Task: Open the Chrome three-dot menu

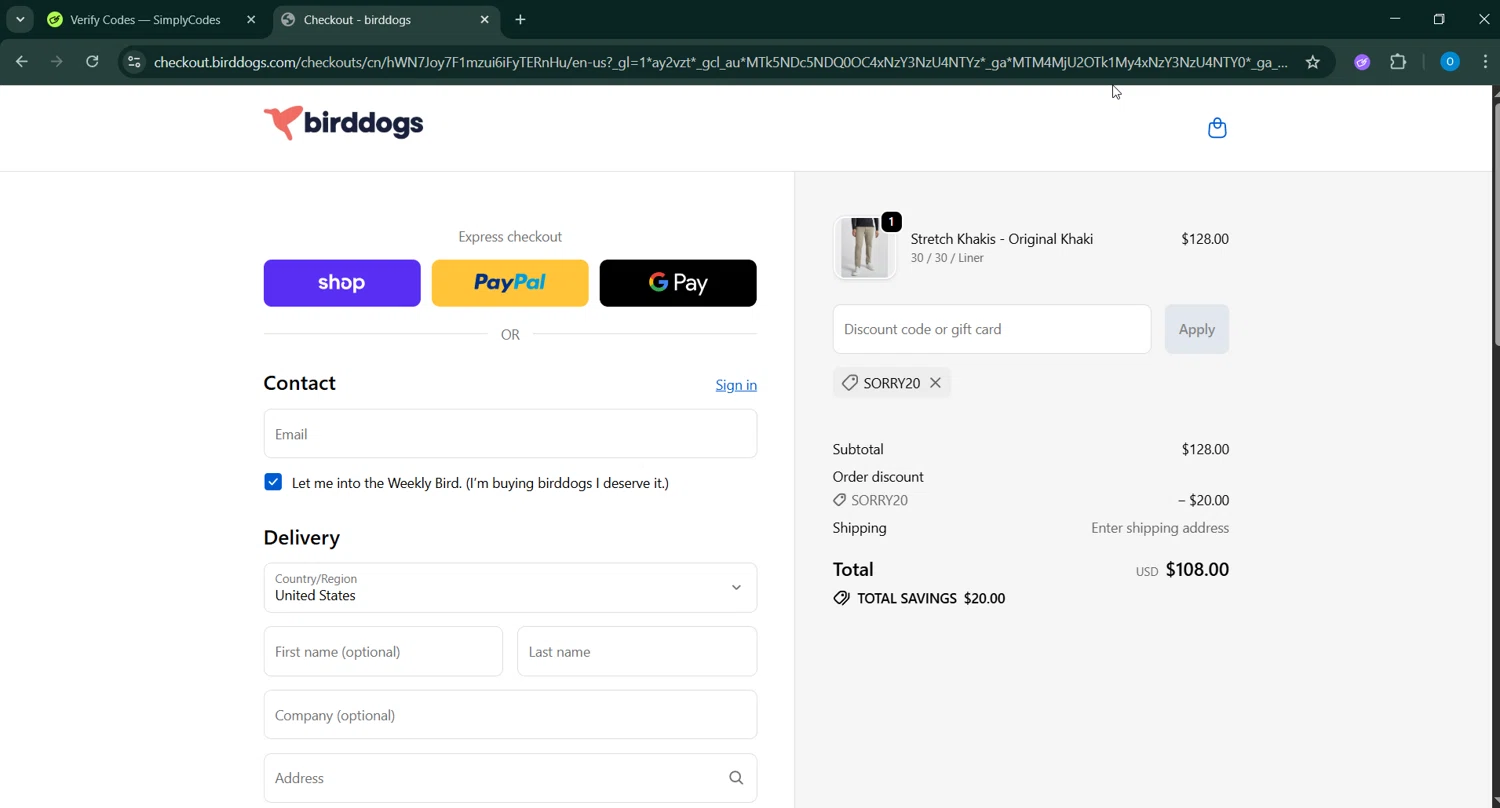Action: point(1485,62)
